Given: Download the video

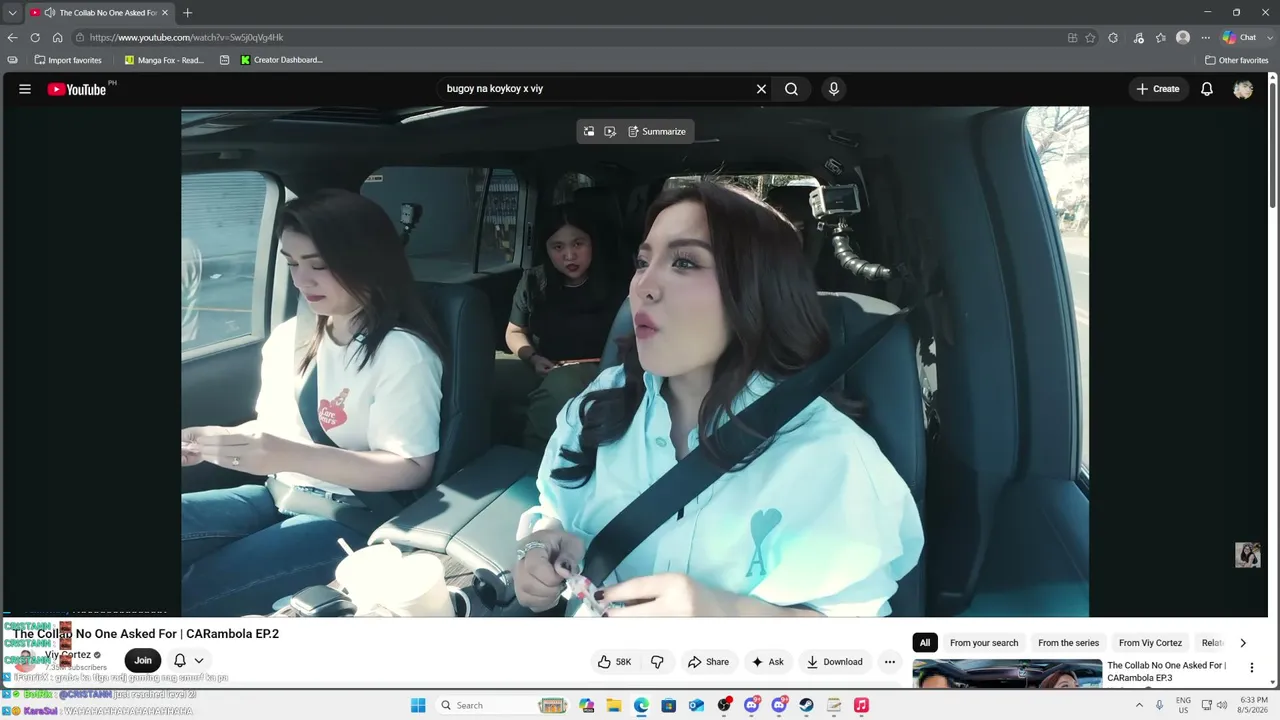Looking at the screenshot, I should [x=835, y=662].
